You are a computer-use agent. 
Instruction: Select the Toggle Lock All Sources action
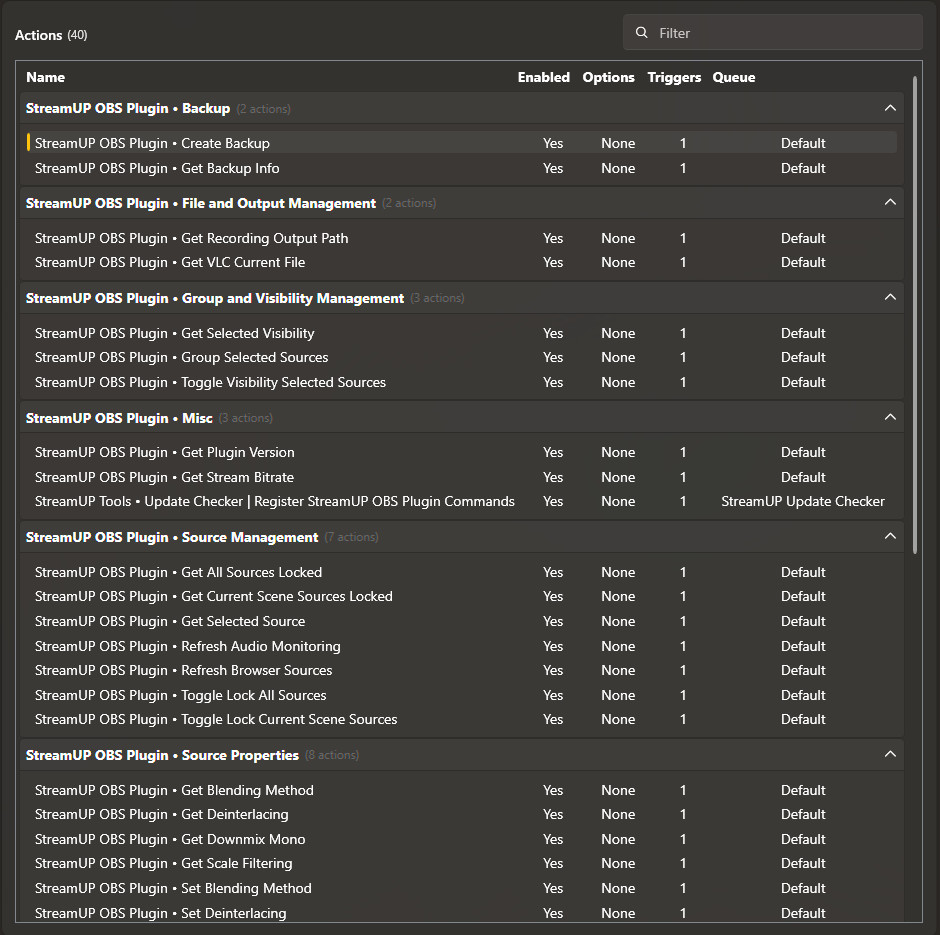click(x=462, y=695)
